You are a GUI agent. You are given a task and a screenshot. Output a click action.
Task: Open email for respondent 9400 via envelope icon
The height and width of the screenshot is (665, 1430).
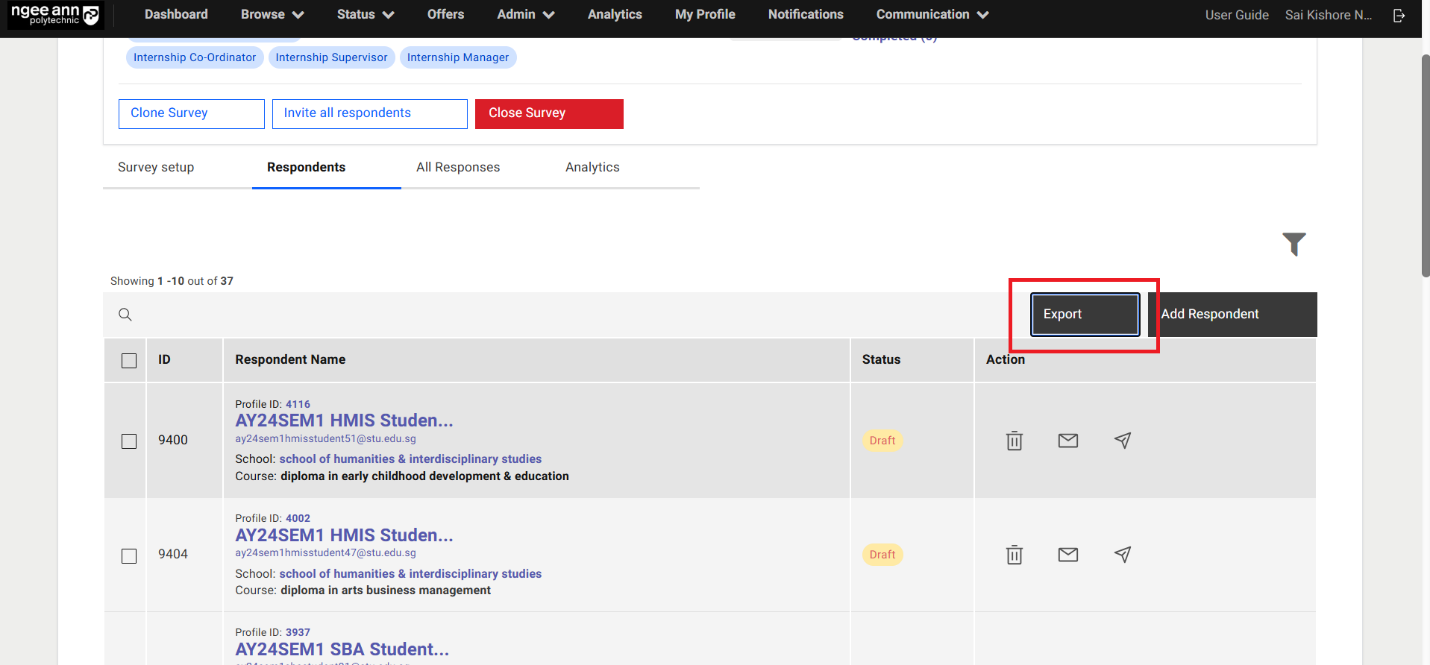[x=1068, y=440]
